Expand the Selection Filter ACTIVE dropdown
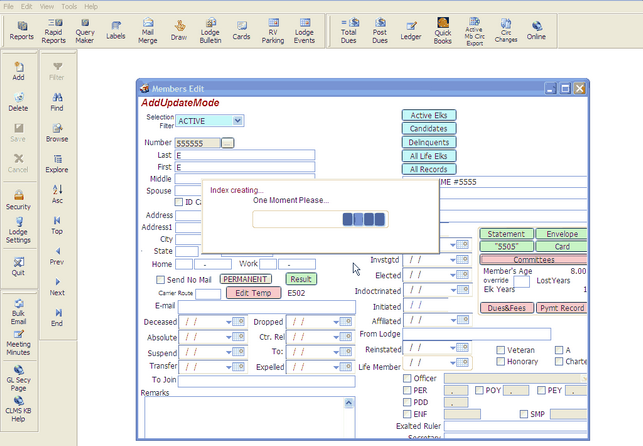The width and height of the screenshot is (643, 446). click(x=237, y=121)
